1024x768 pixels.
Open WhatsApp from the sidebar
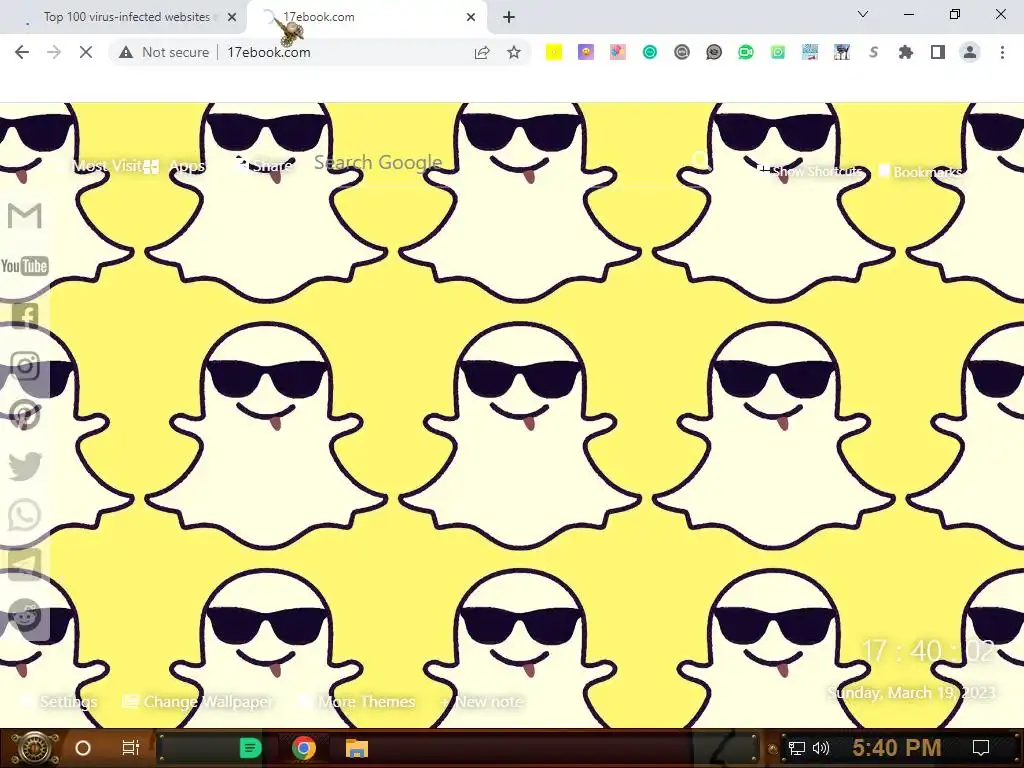[x=25, y=515]
